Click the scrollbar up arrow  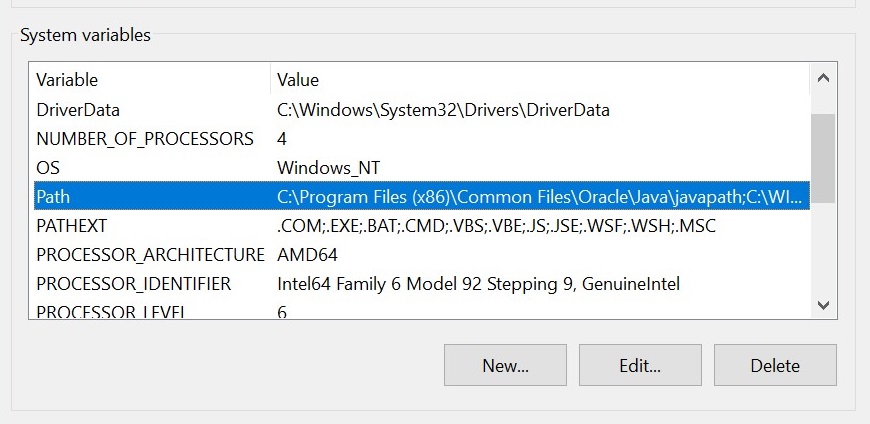pos(823,78)
